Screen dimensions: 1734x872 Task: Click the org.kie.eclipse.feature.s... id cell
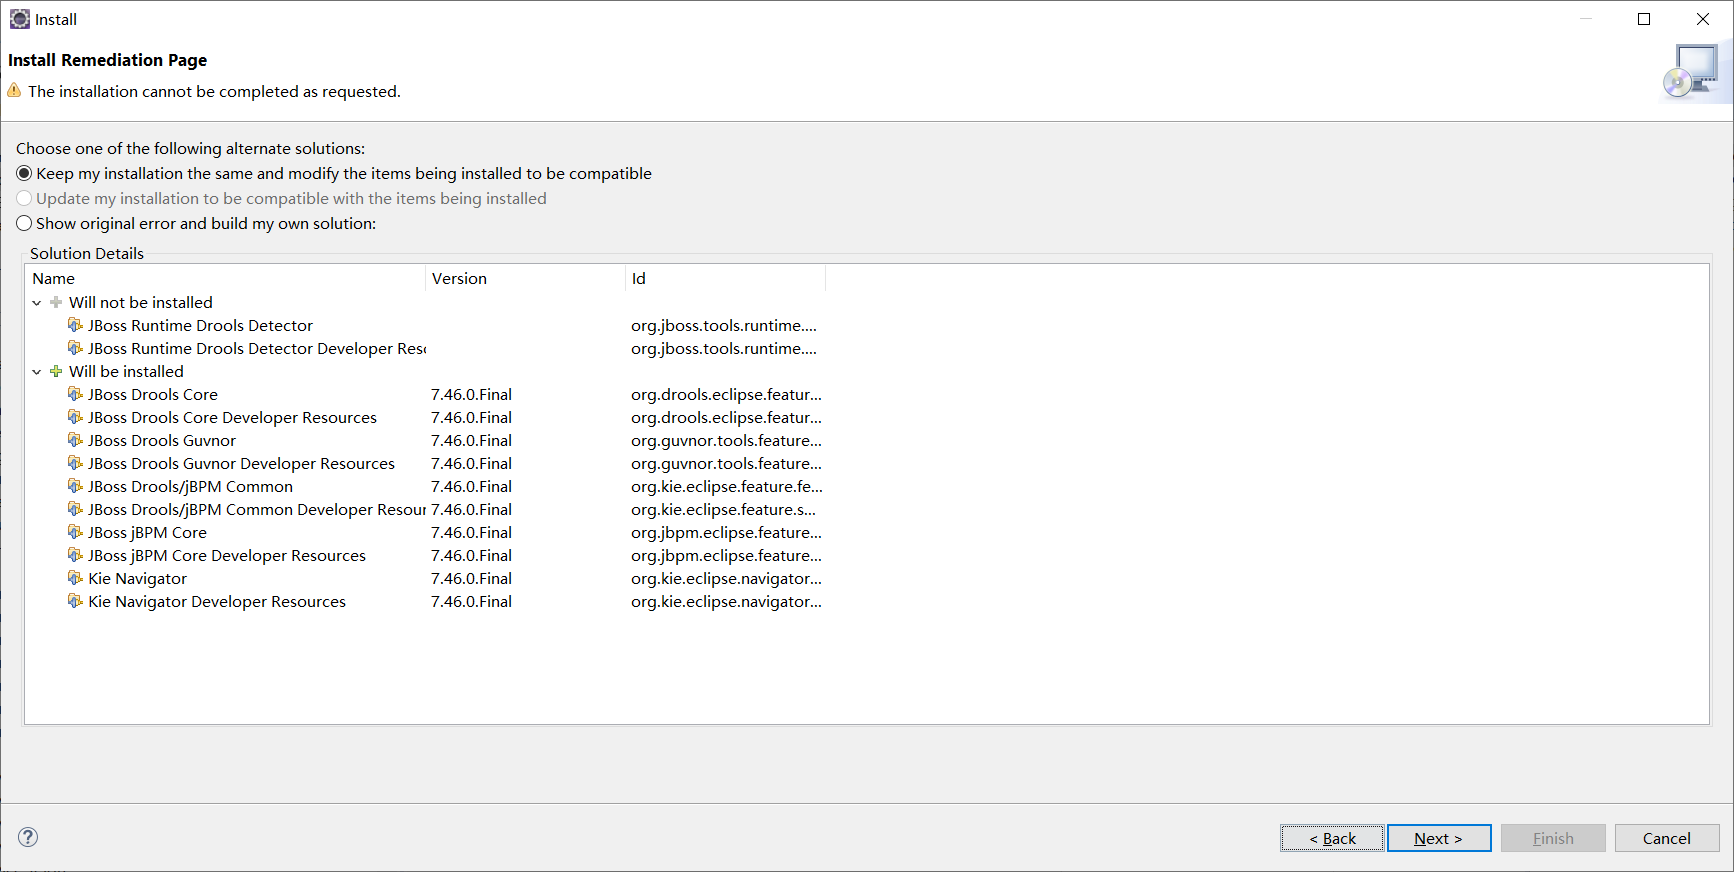point(723,509)
